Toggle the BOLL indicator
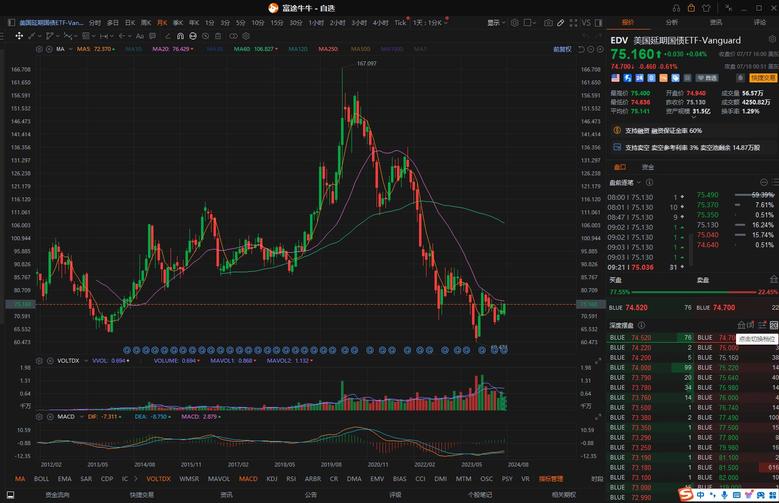 (x=41, y=479)
